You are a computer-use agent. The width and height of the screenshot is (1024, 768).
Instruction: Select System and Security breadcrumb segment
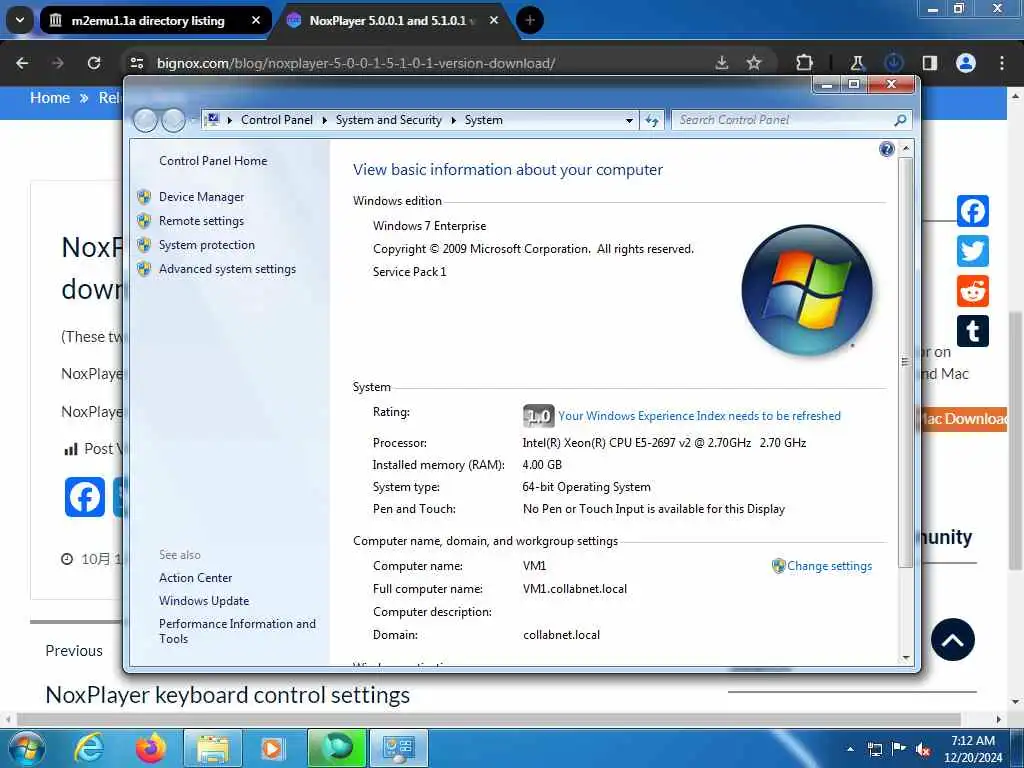pyautogui.click(x=389, y=120)
